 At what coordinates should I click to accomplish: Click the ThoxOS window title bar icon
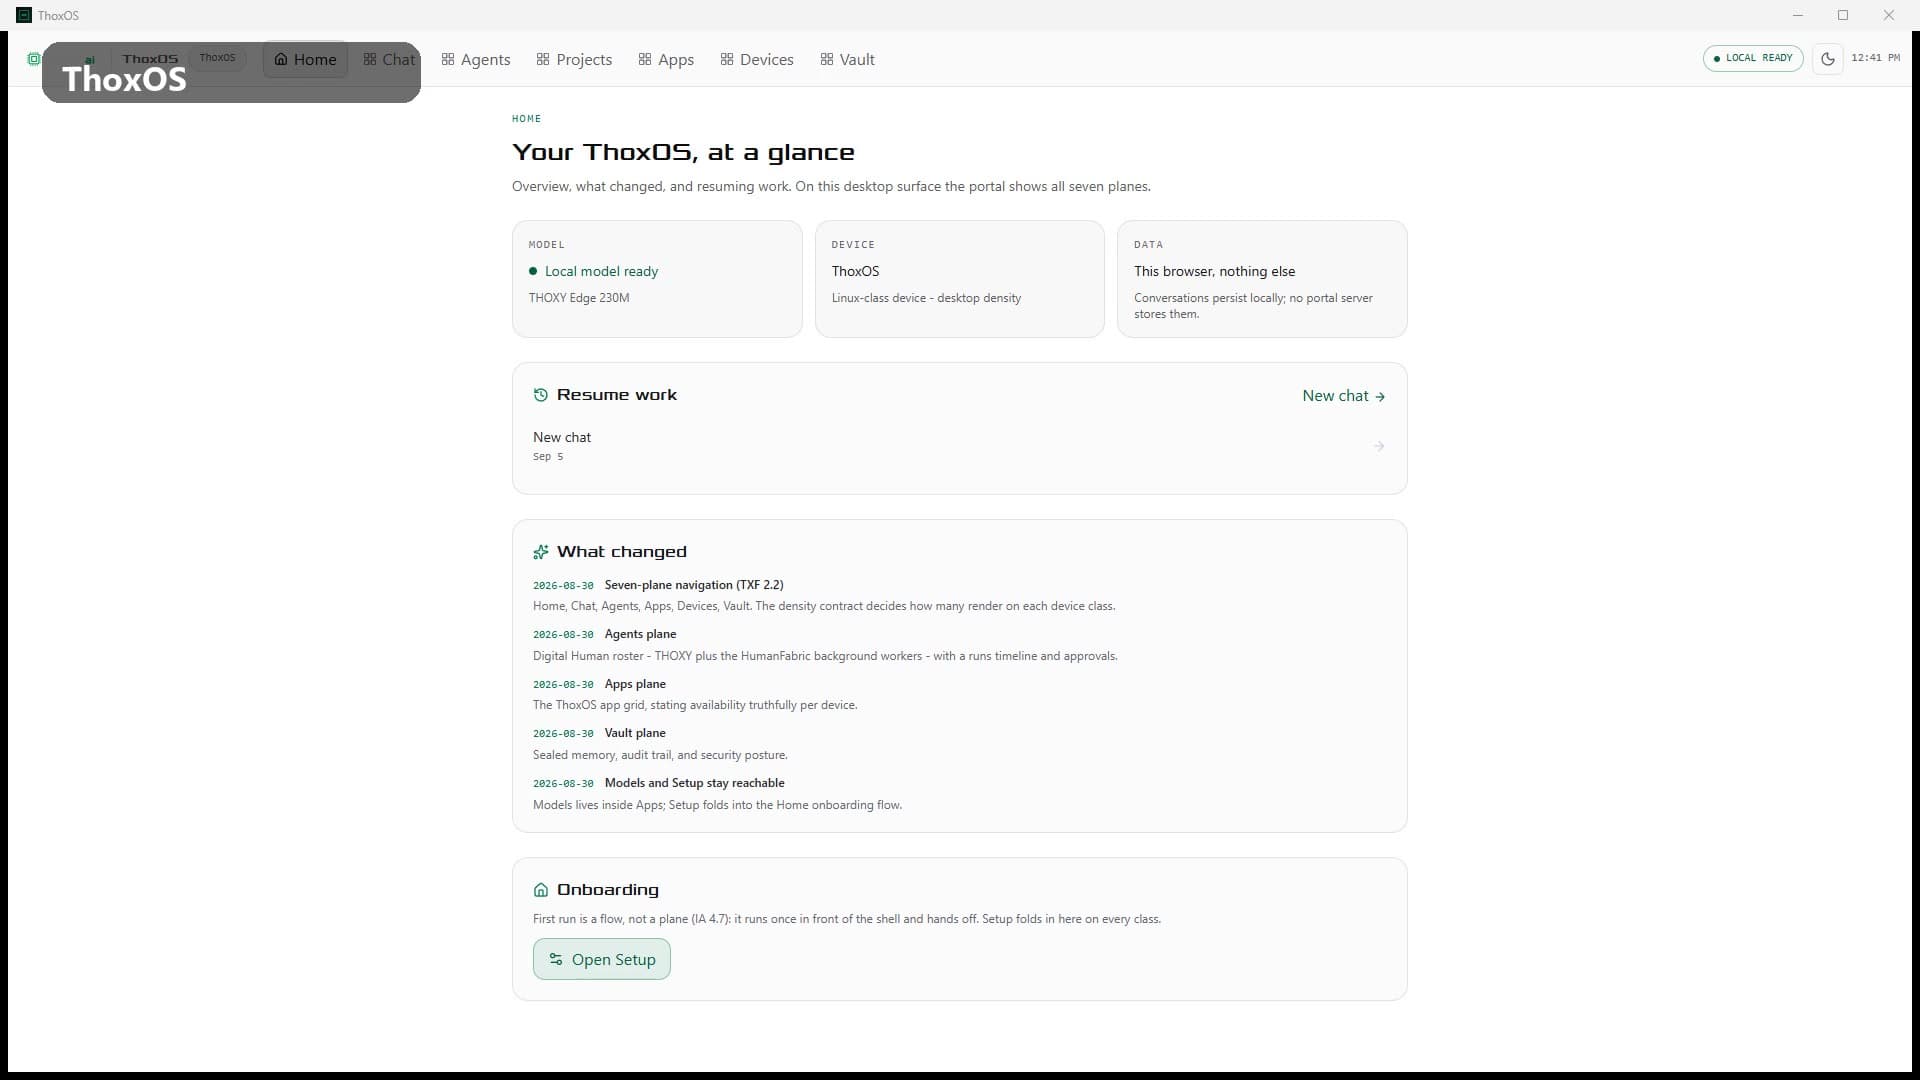pyautogui.click(x=24, y=15)
